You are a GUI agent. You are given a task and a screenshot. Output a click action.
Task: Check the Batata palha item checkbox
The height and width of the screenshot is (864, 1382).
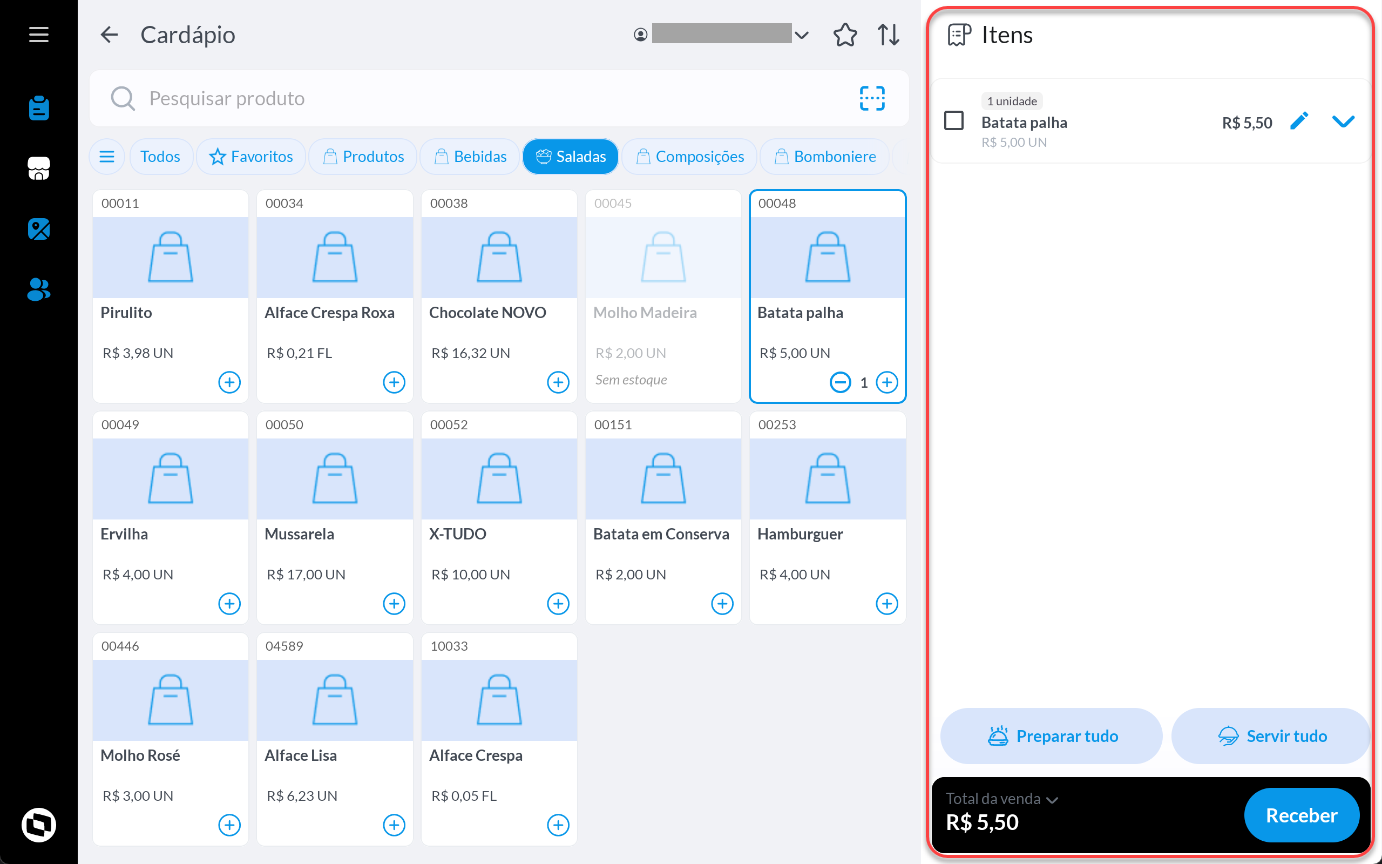tap(954, 121)
